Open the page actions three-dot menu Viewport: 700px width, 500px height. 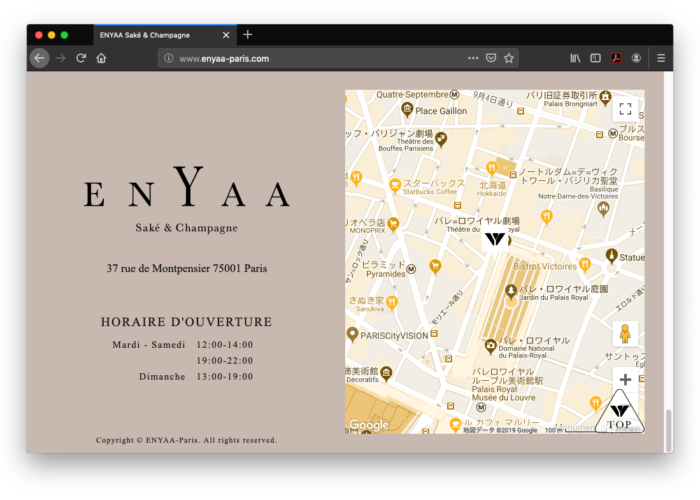coord(473,58)
